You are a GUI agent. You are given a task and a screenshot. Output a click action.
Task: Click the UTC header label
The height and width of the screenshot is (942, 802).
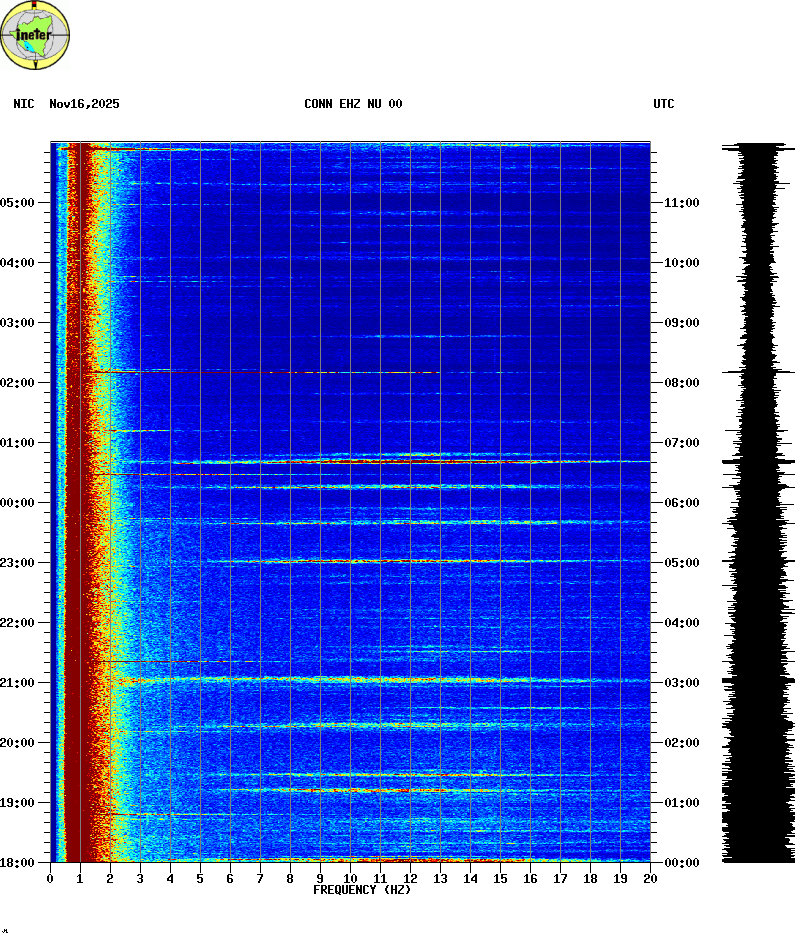664,104
